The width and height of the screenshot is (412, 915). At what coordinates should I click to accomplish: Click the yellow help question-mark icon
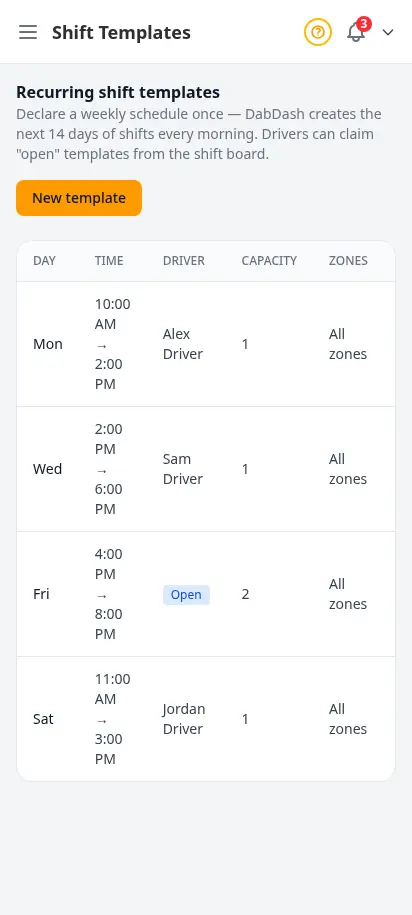(x=317, y=32)
